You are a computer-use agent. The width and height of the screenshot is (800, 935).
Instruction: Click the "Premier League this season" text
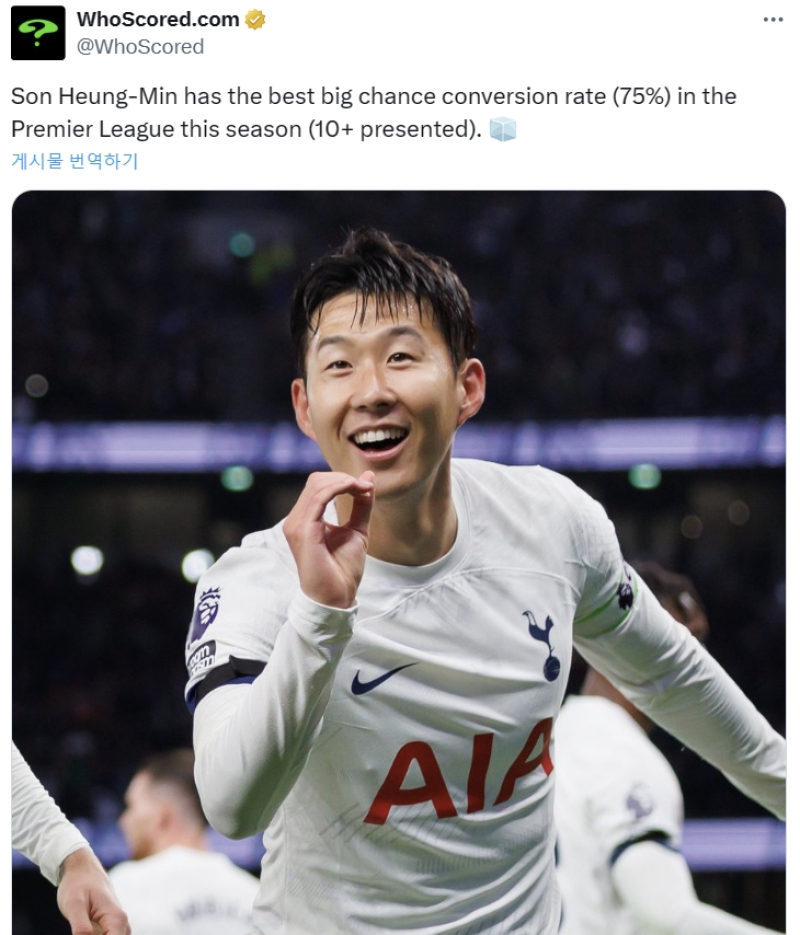(x=157, y=129)
